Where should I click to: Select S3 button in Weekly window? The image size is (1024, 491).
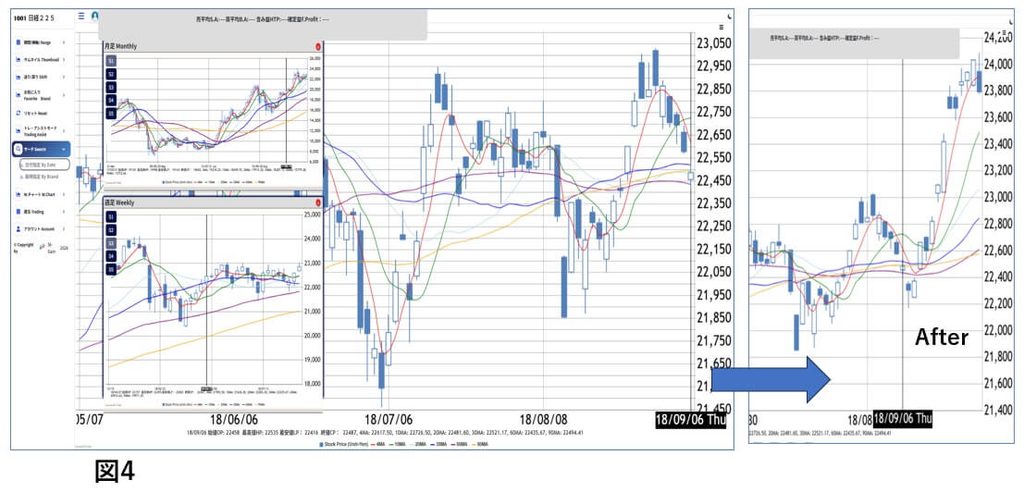click(111, 243)
